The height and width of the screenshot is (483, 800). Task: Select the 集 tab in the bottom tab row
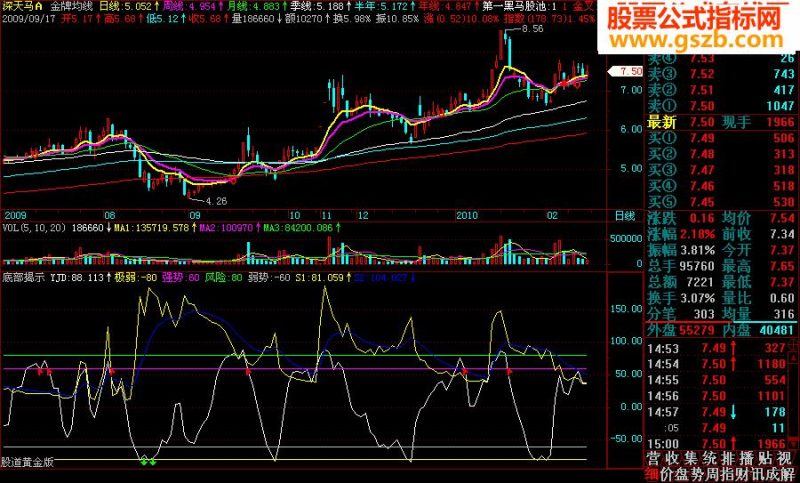692,457
